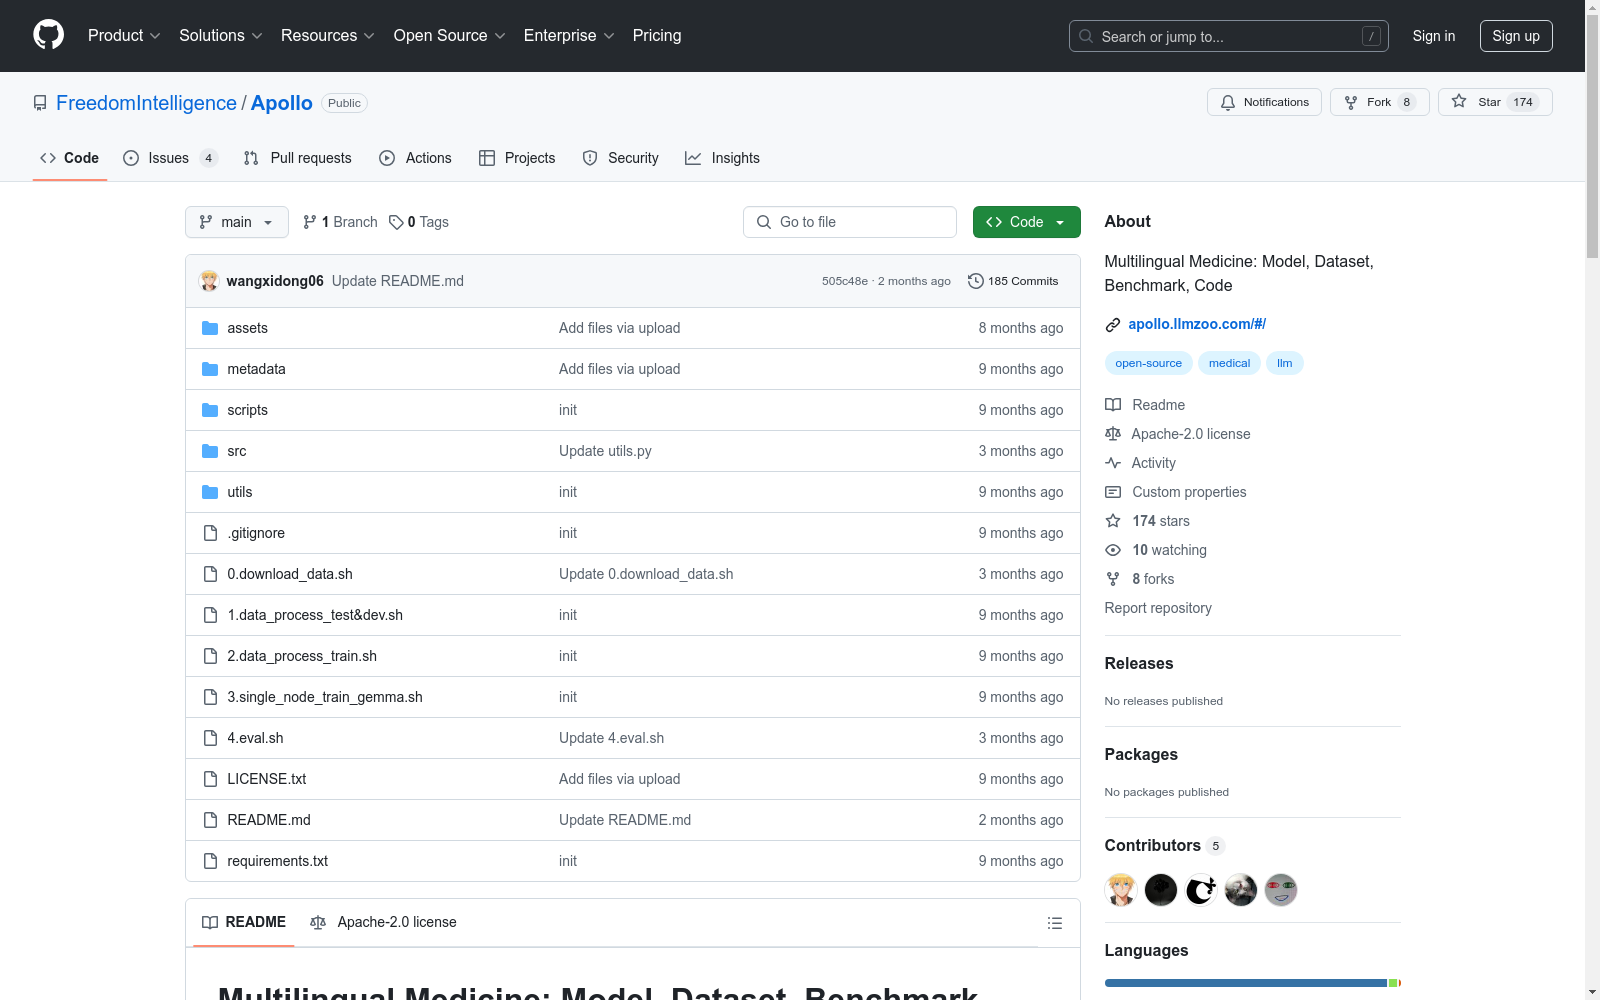Open the green Code dropdown button

(x=1027, y=222)
